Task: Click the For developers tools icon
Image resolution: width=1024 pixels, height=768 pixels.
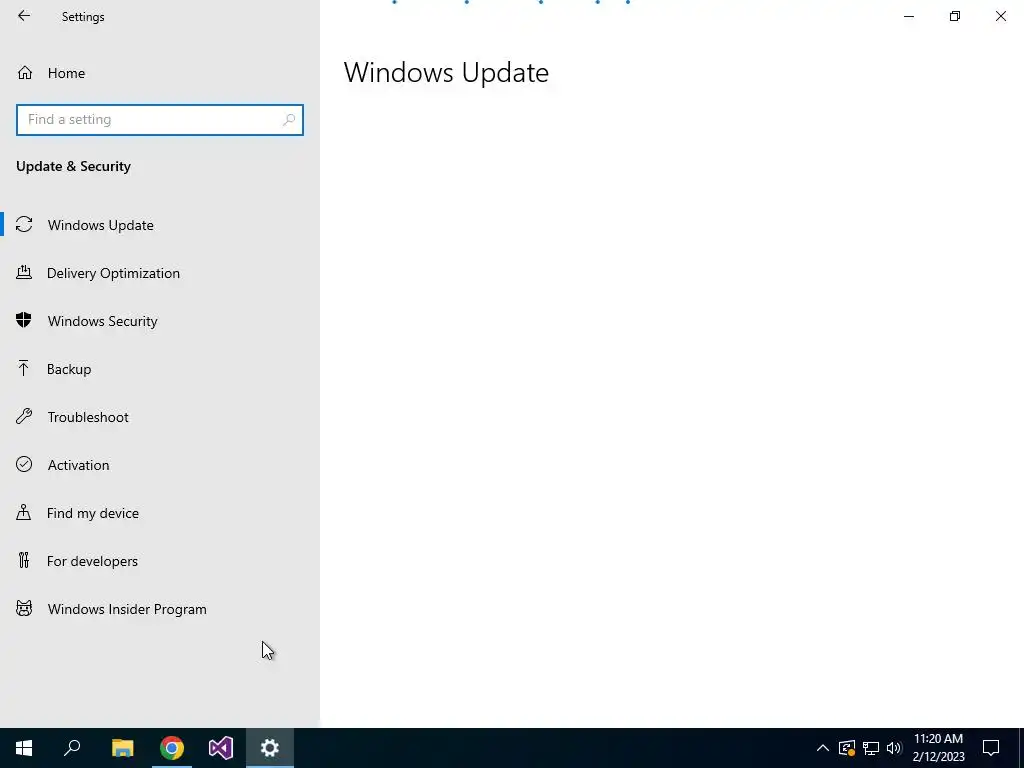Action: [24, 560]
